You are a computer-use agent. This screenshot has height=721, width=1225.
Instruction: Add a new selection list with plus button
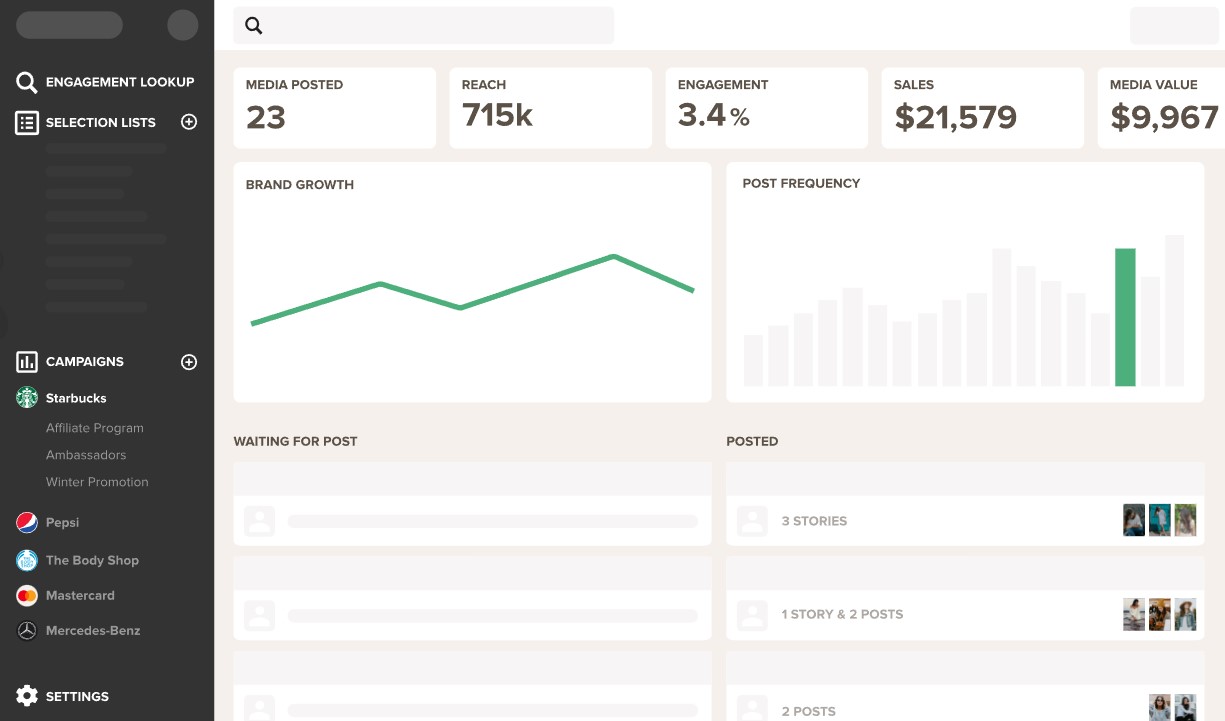coord(189,122)
